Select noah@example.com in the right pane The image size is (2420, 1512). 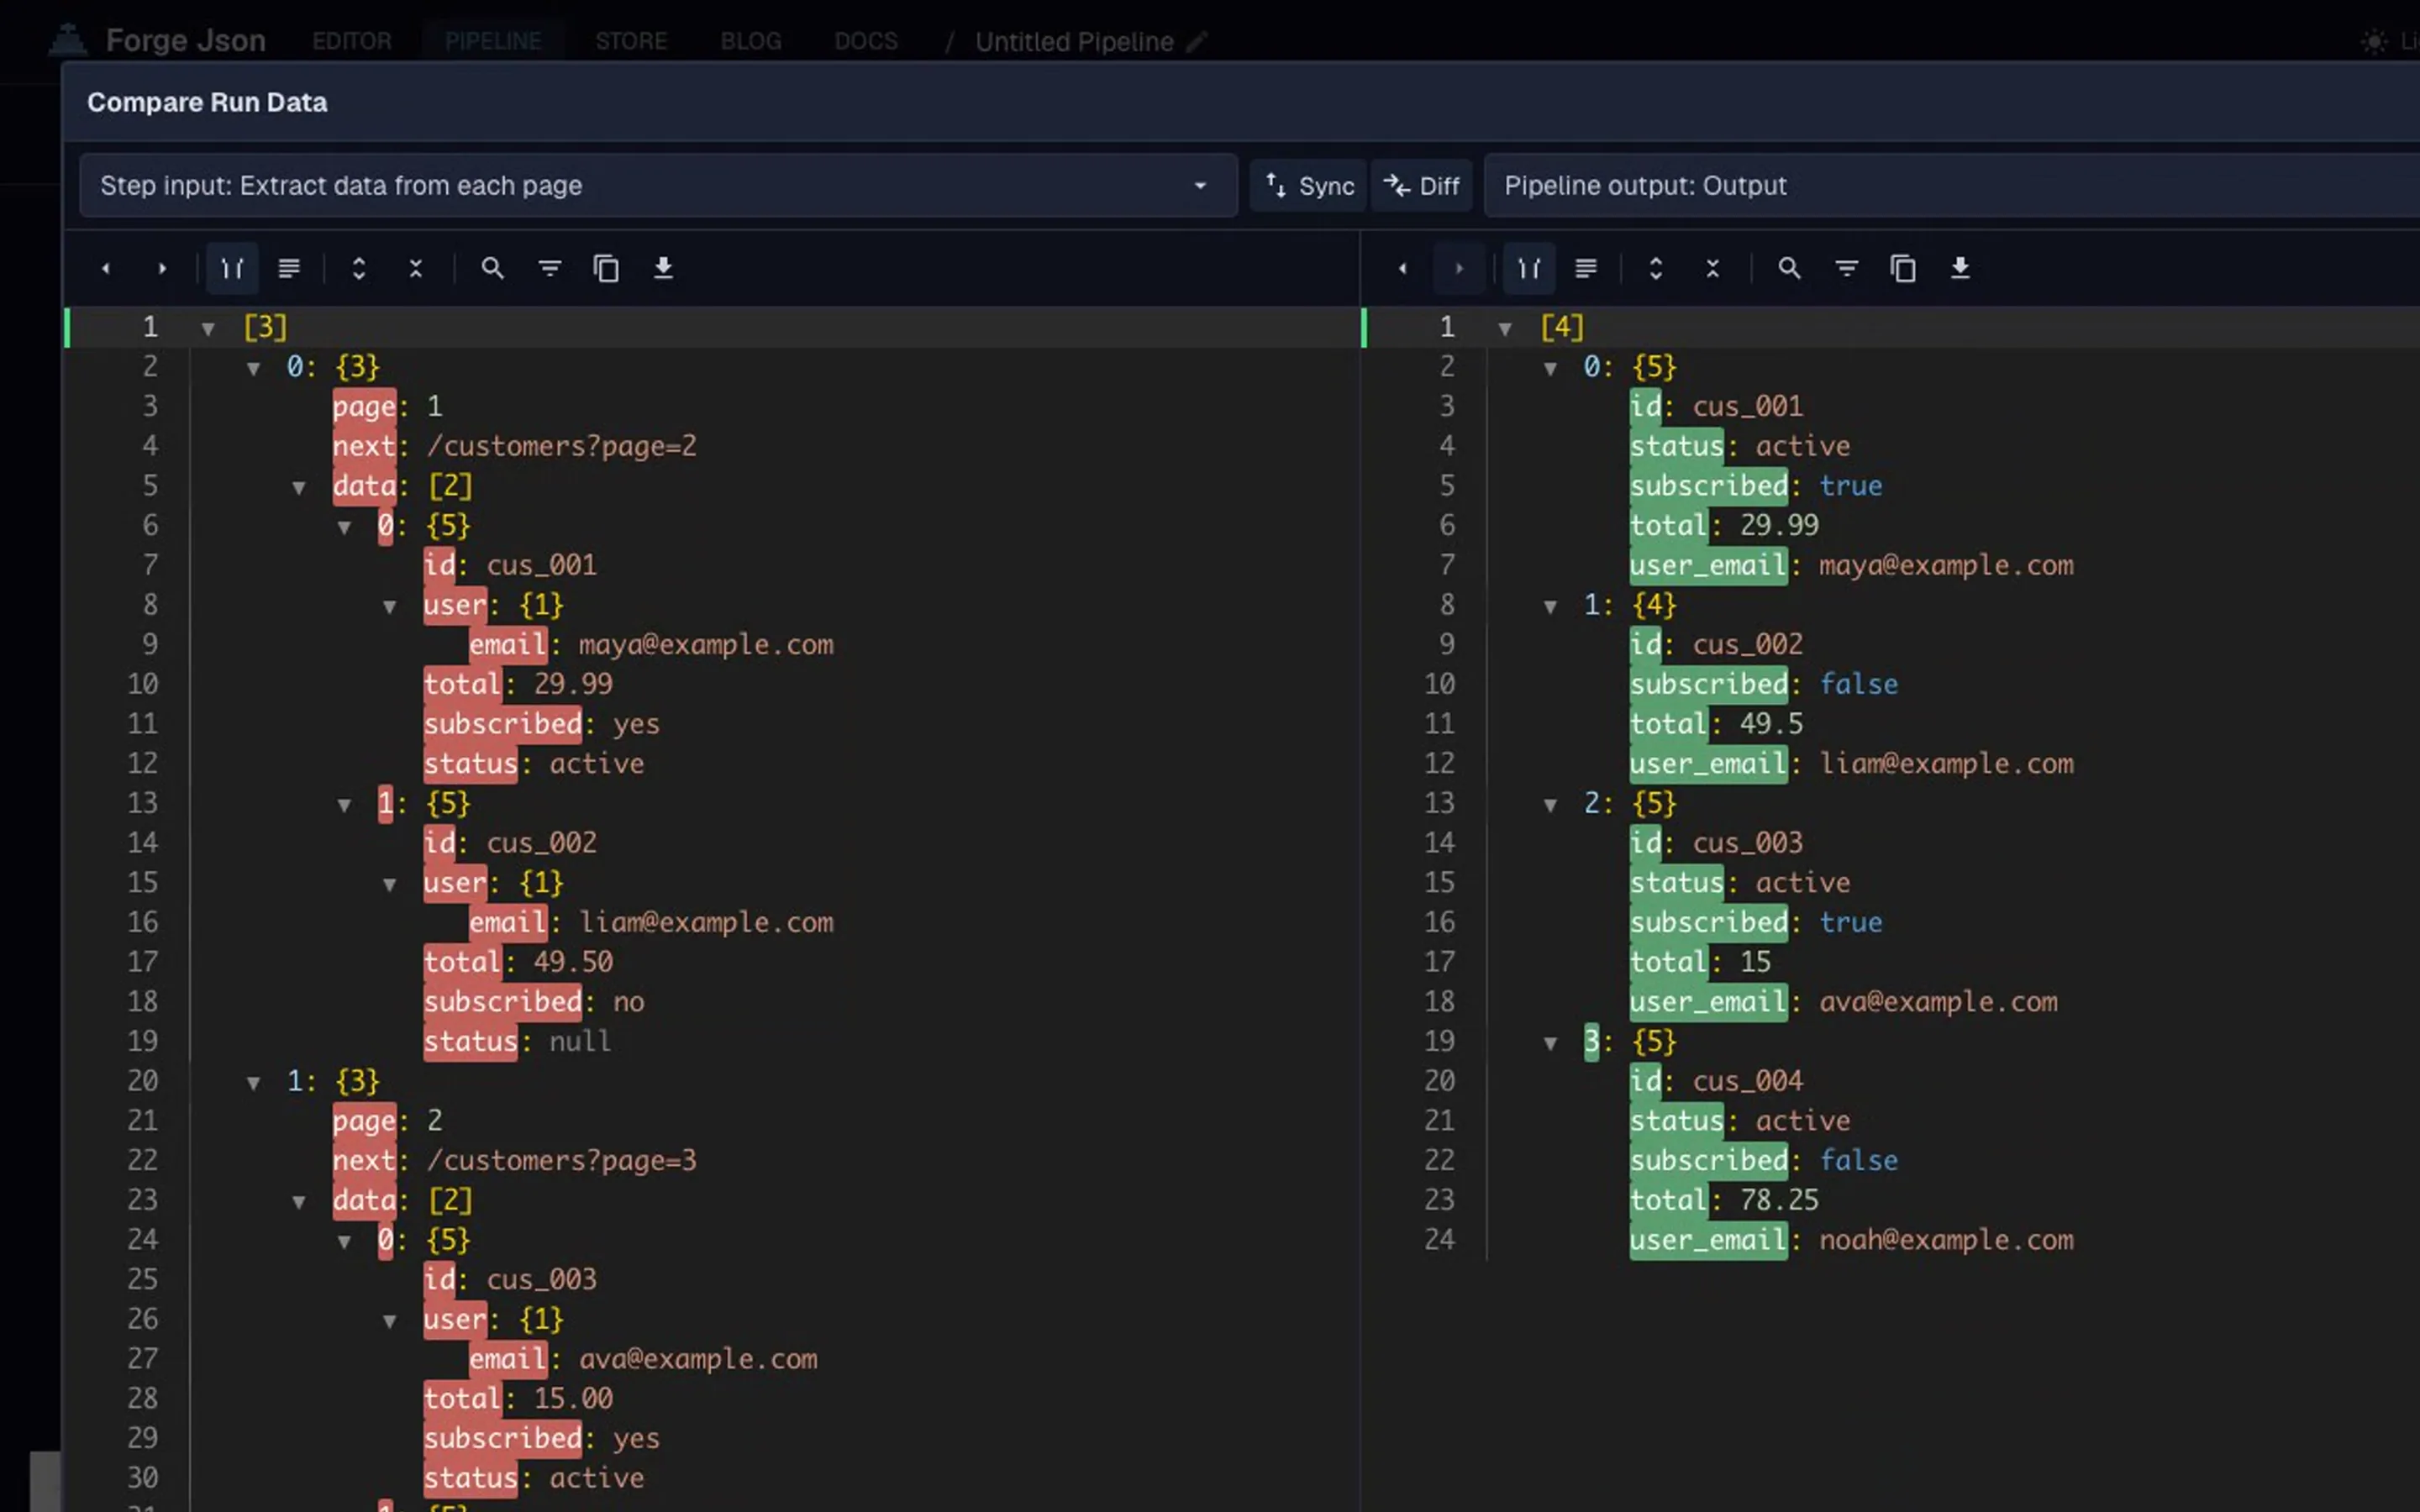[1946, 1240]
